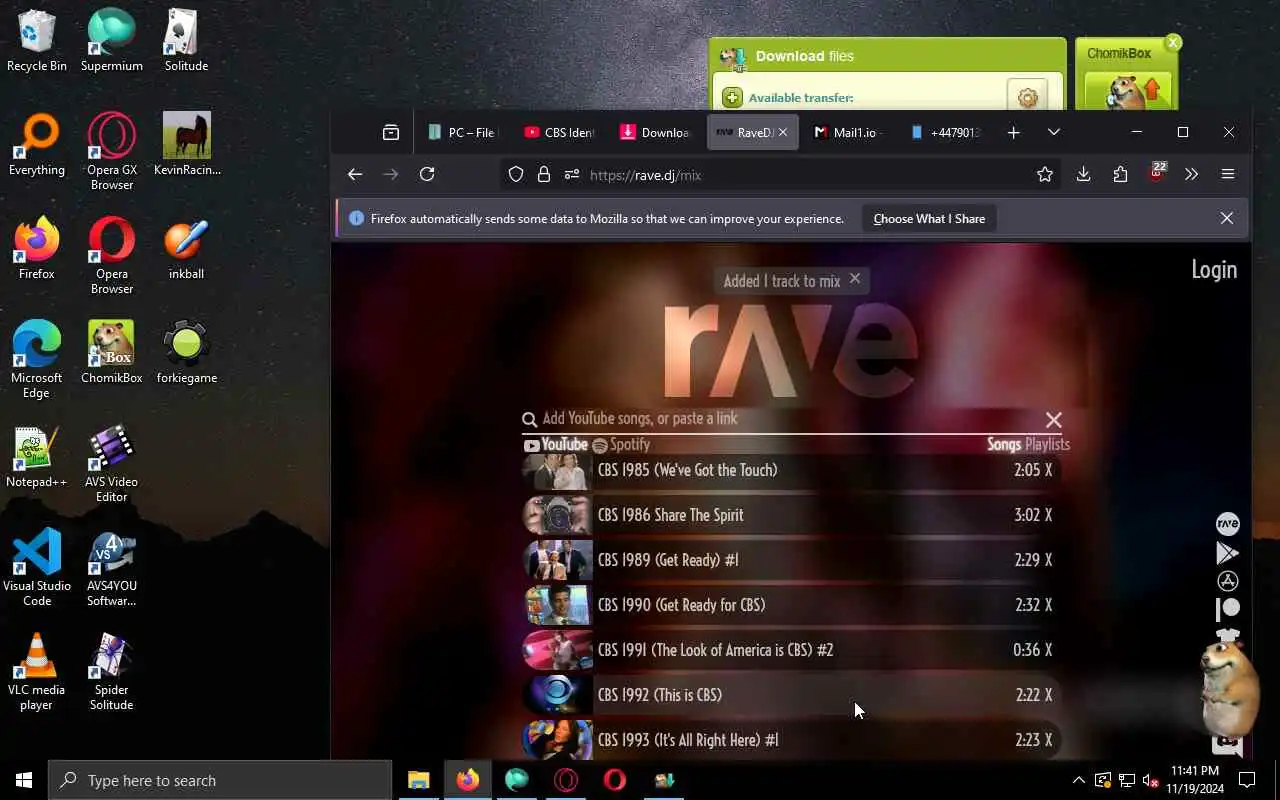This screenshot has width=1280, height=800.
Task: Switch the search filter to Songs
Action: point(1004,444)
